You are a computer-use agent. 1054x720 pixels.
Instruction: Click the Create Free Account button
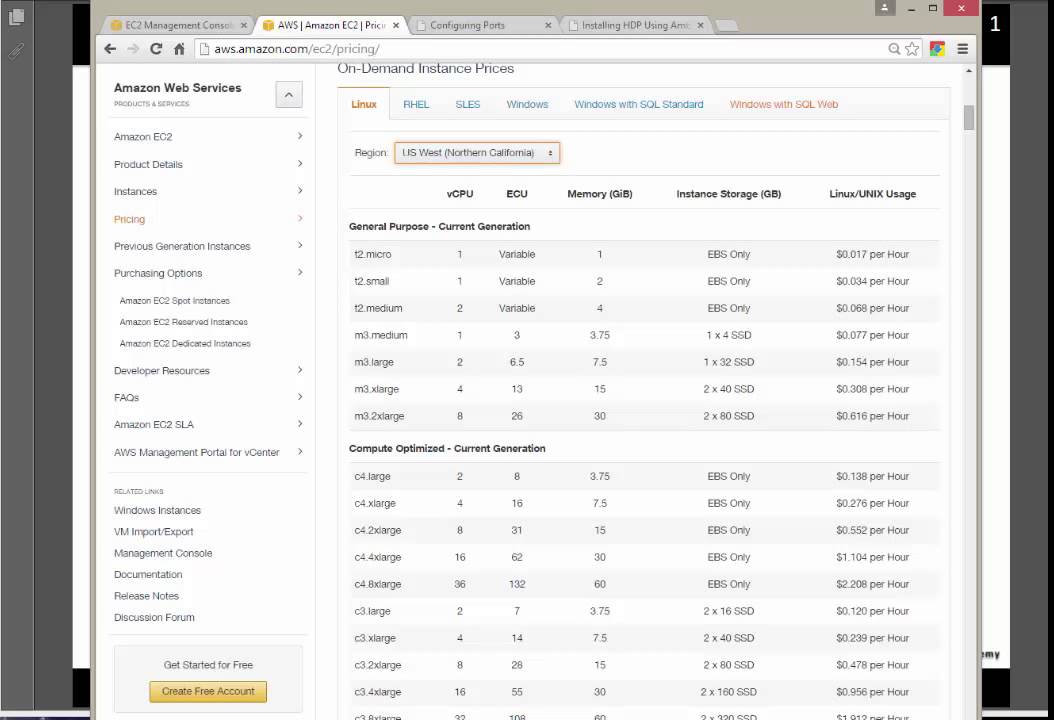coord(208,691)
